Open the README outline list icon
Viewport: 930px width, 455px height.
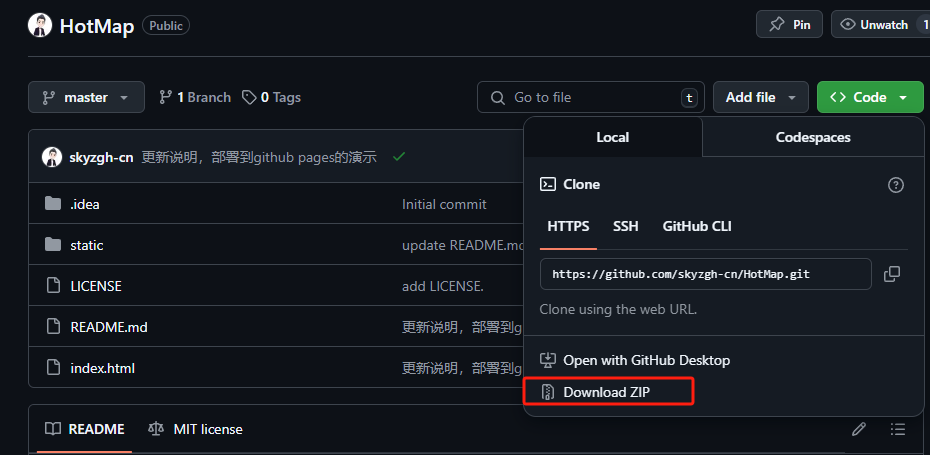coord(898,429)
